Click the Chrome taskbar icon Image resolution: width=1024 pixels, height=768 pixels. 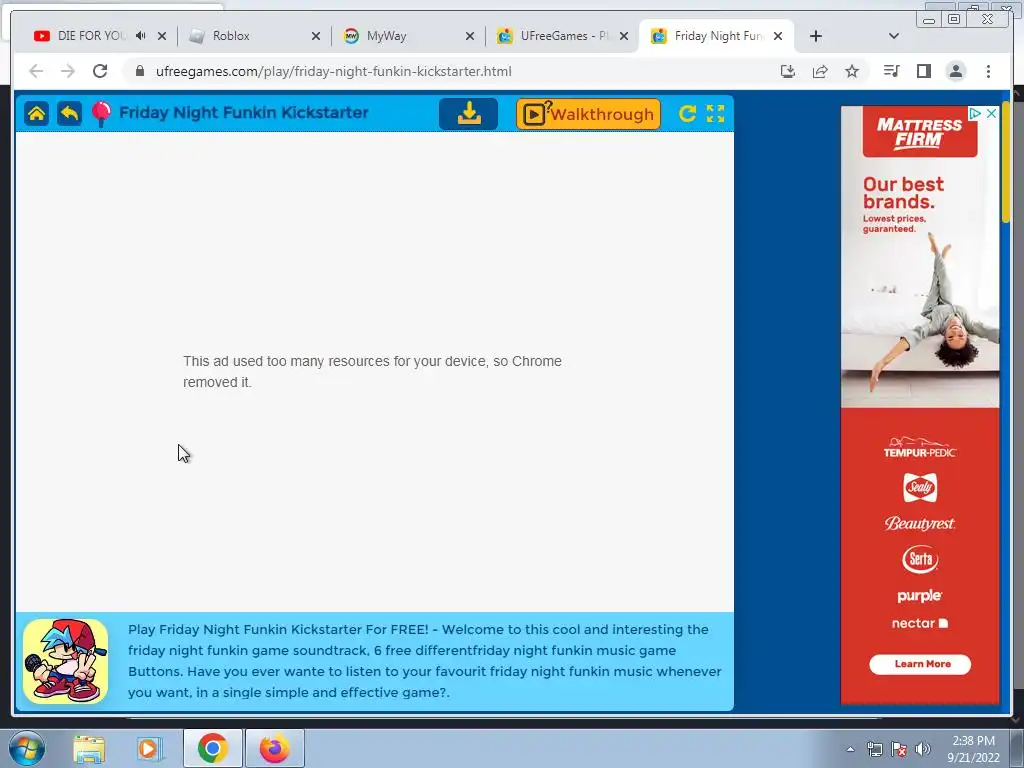(212, 748)
